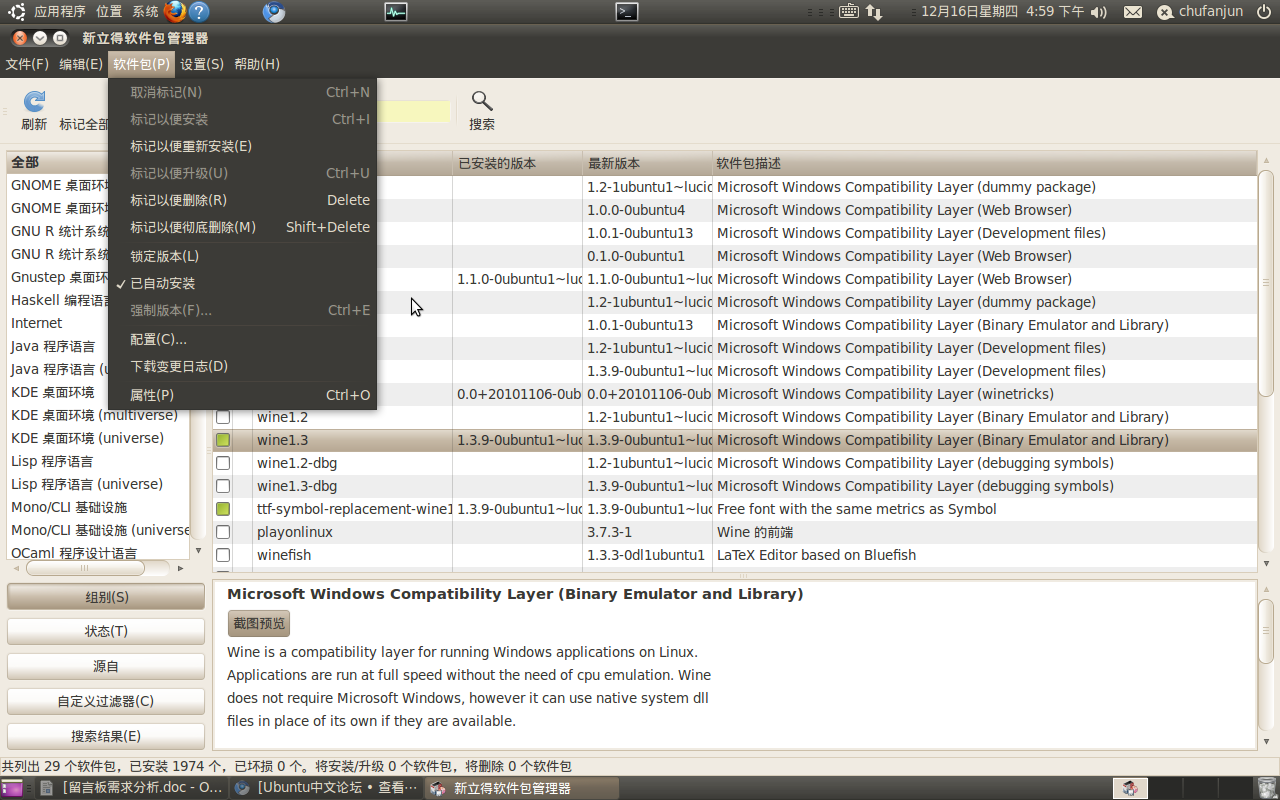Toggle the ttf-symbol-replacement-wine1 status checkbox
Image resolution: width=1280 pixels, height=800 pixels.
tap(223, 509)
